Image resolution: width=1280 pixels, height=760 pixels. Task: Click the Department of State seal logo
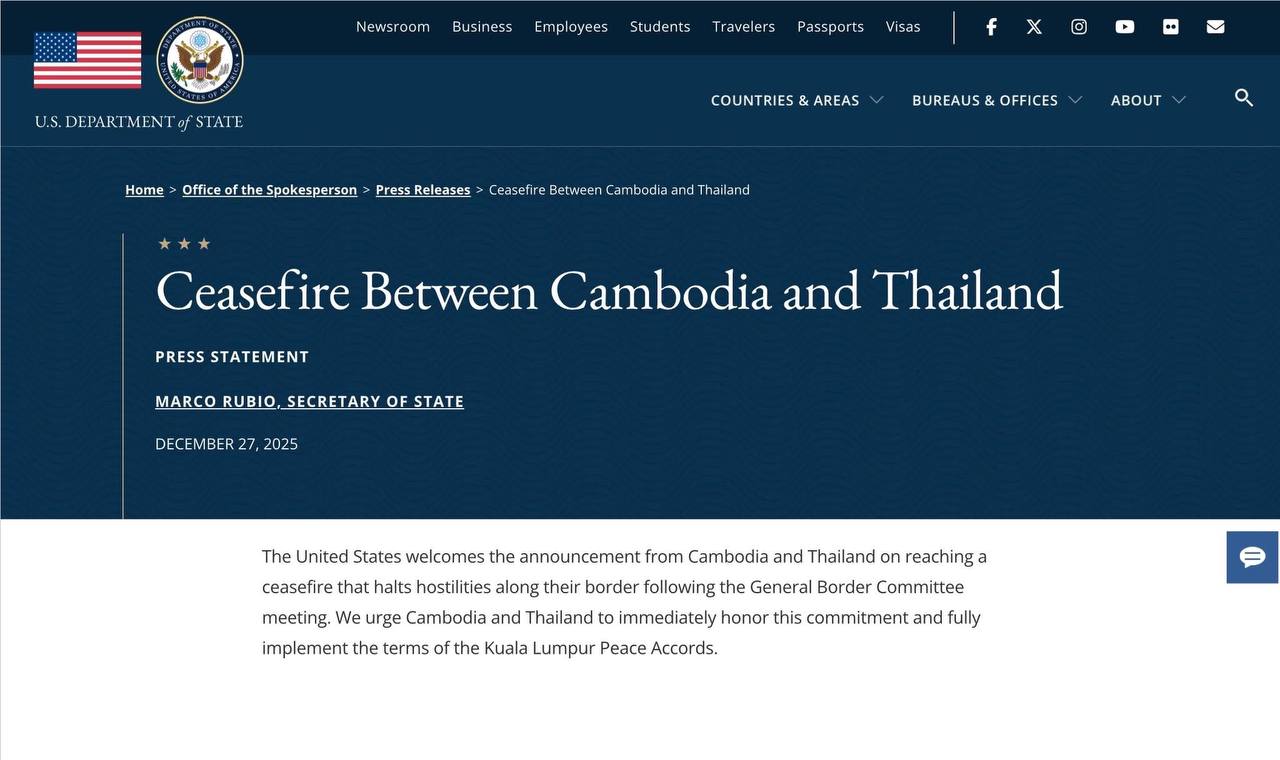click(x=200, y=60)
